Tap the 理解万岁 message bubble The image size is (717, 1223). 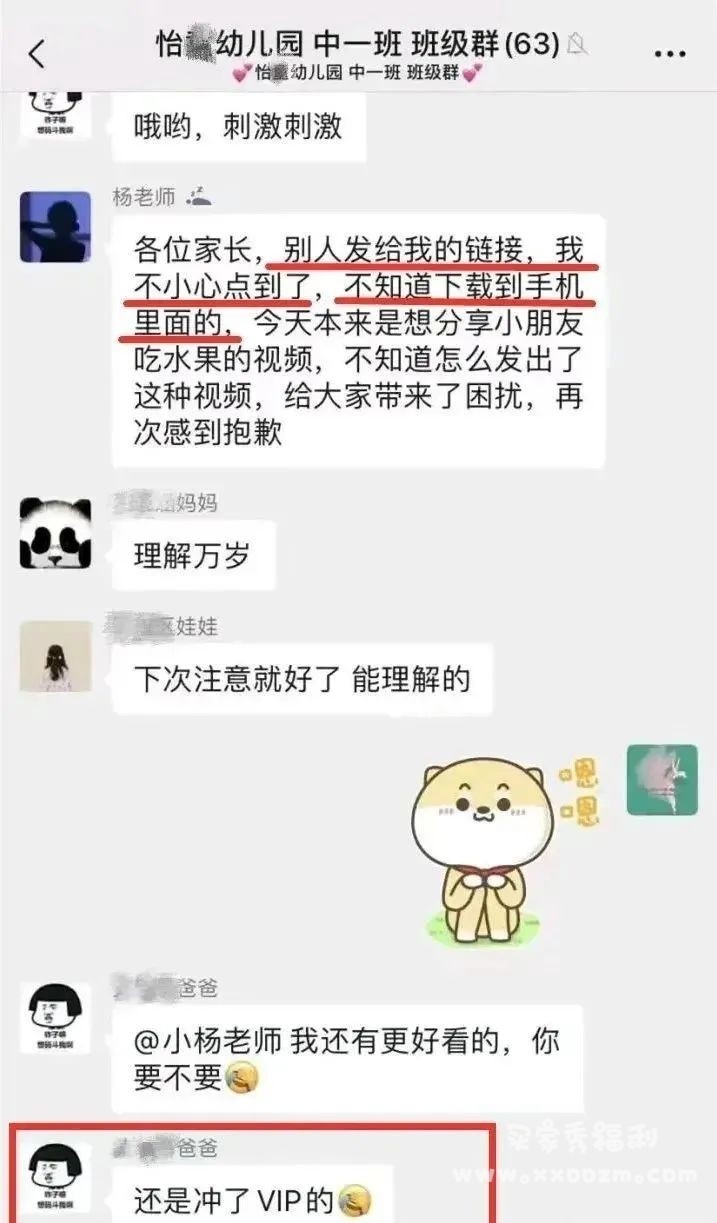193,554
